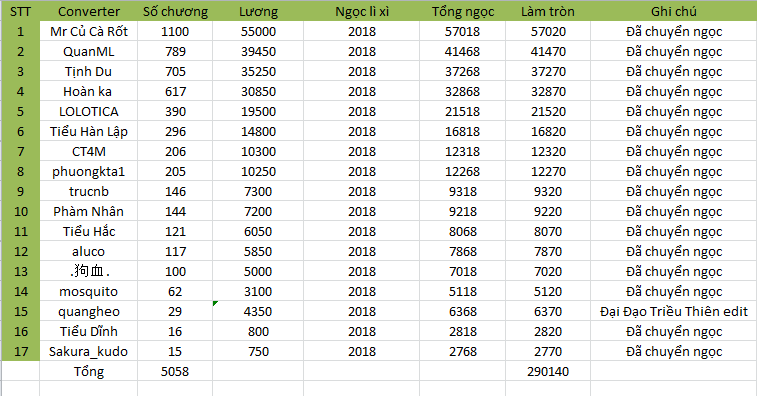
Task: Click the Làm tròn column header
Action: pos(547,11)
